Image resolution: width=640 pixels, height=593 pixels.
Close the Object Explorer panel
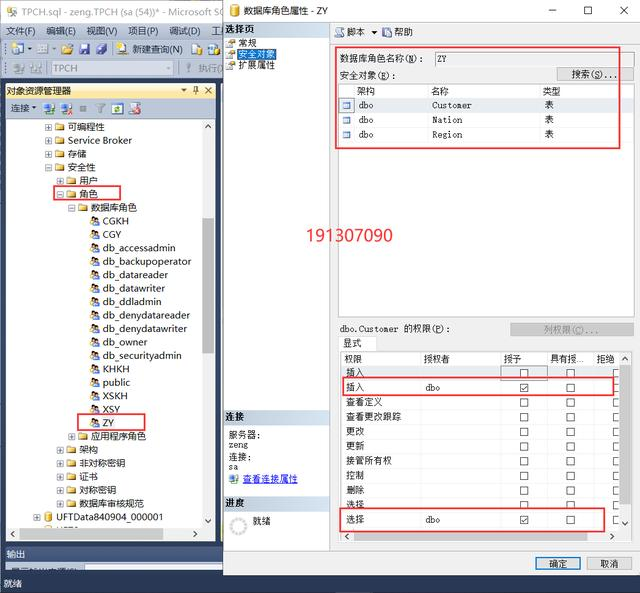click(x=208, y=90)
